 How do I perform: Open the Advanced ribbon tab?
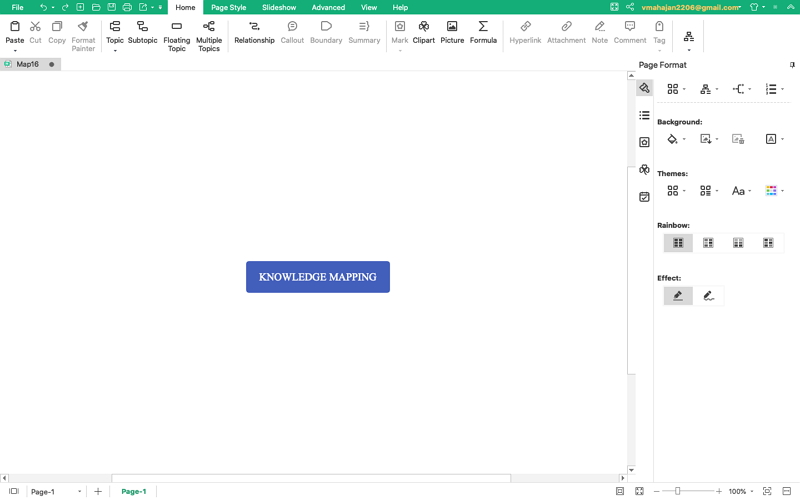click(328, 7)
